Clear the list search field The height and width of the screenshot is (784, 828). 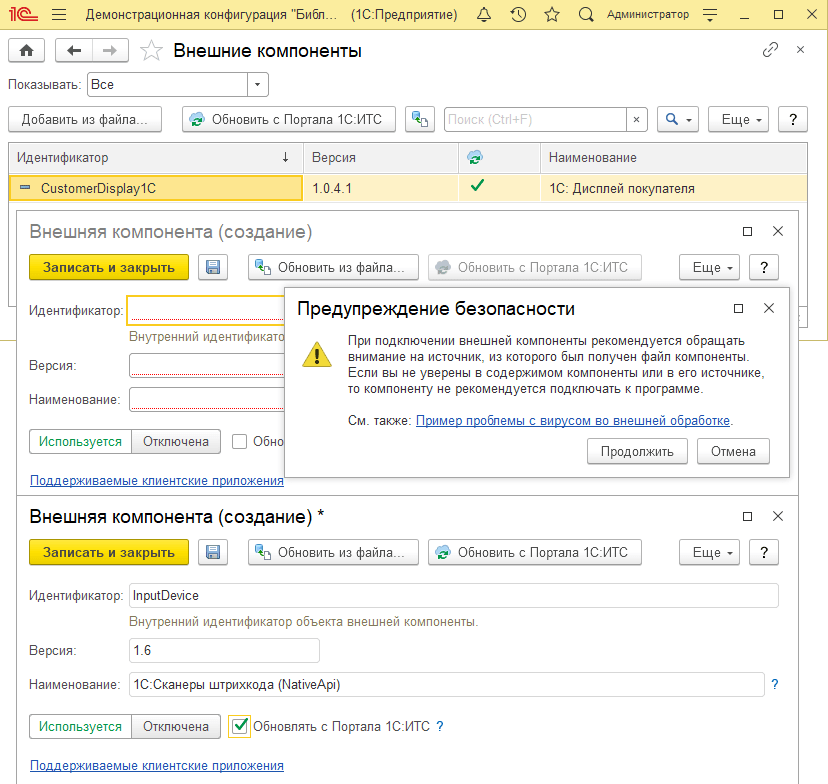coord(636,119)
